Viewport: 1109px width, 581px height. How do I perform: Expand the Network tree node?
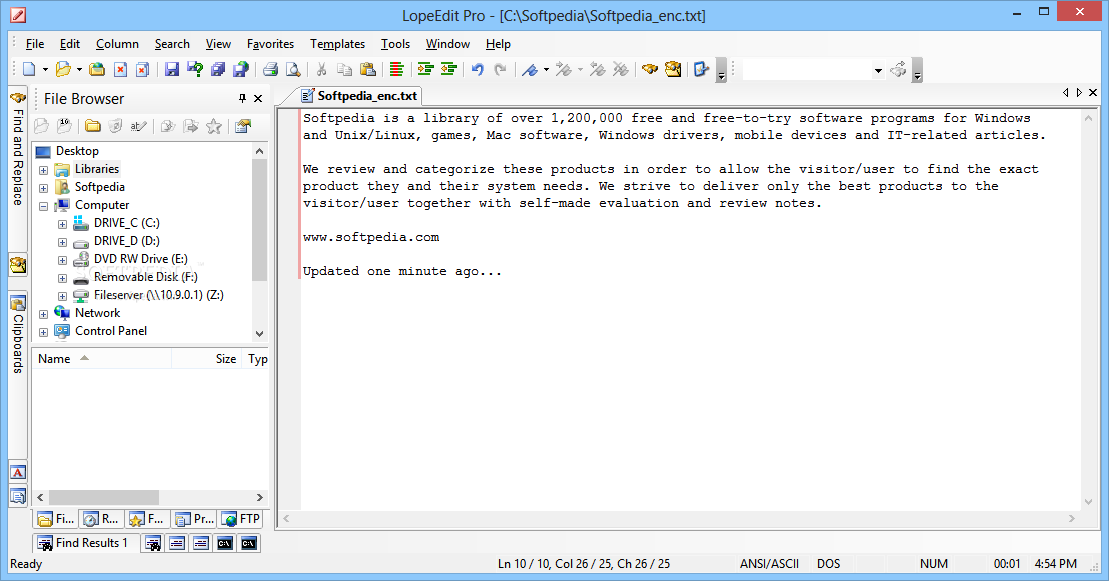point(44,314)
